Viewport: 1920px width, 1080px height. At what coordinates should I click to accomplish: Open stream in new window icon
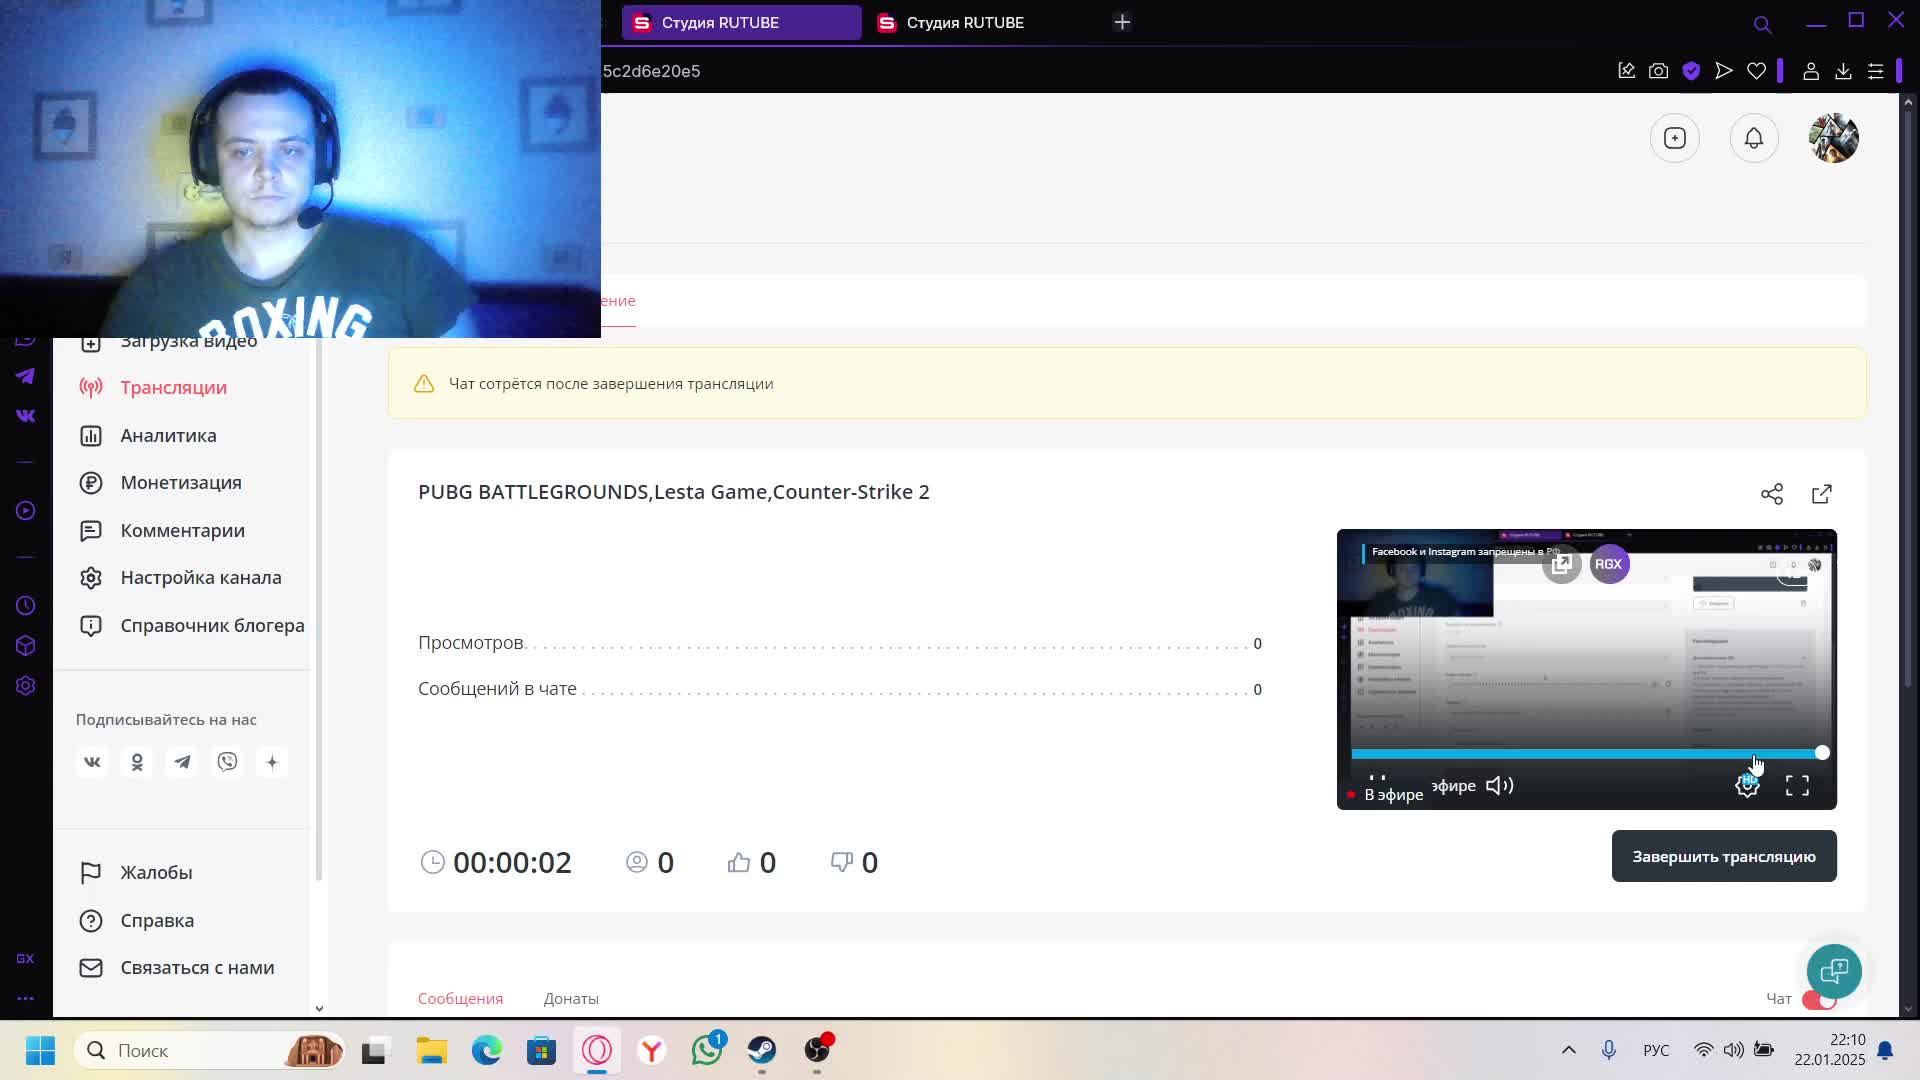tap(1821, 494)
